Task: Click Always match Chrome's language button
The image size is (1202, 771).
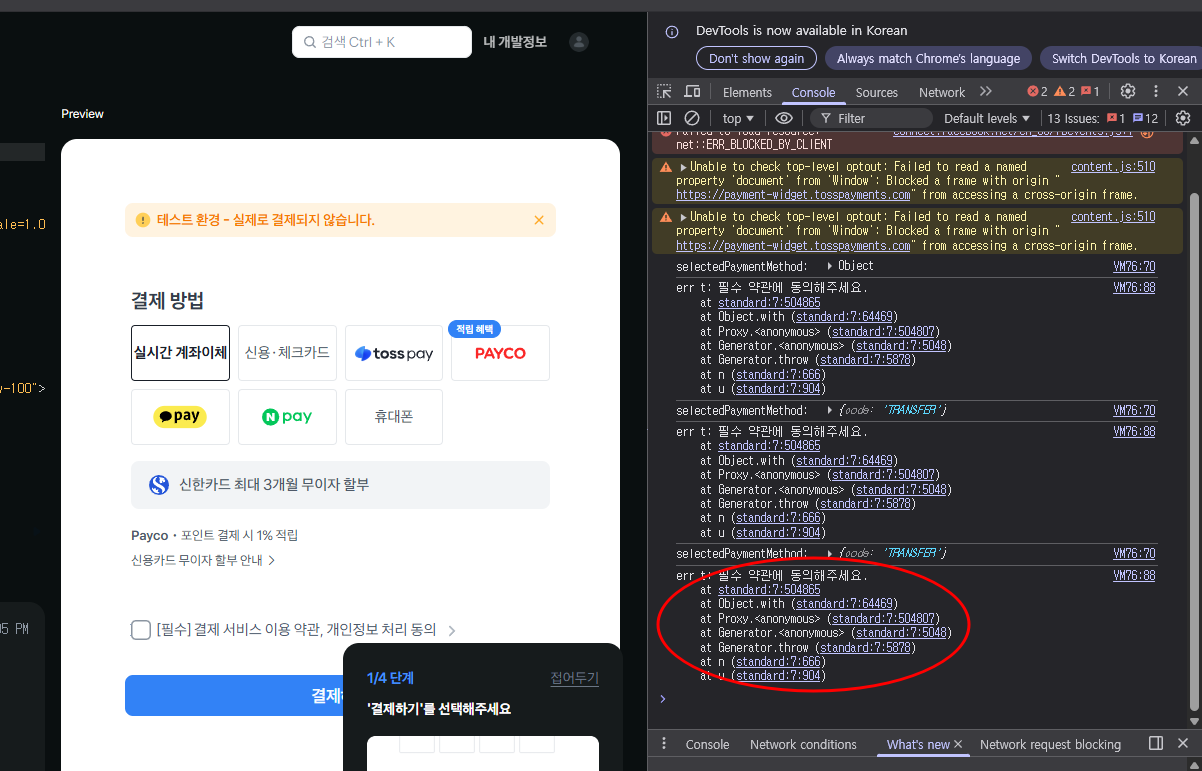Action: tap(928, 58)
